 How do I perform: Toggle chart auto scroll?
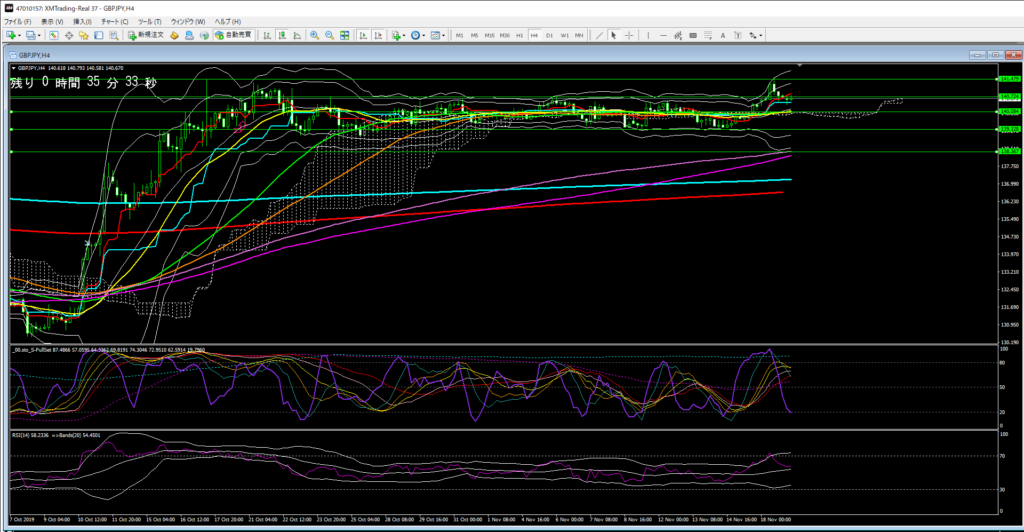(363, 35)
